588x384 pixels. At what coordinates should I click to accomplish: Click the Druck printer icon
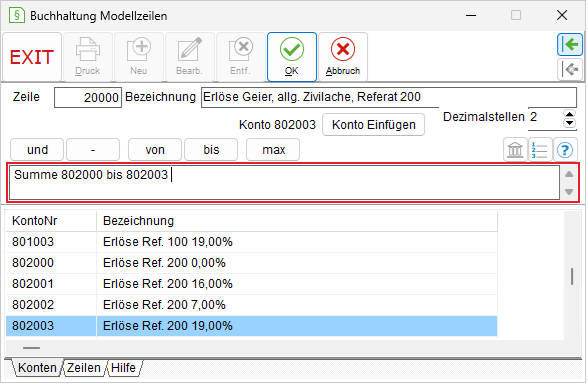click(88, 57)
